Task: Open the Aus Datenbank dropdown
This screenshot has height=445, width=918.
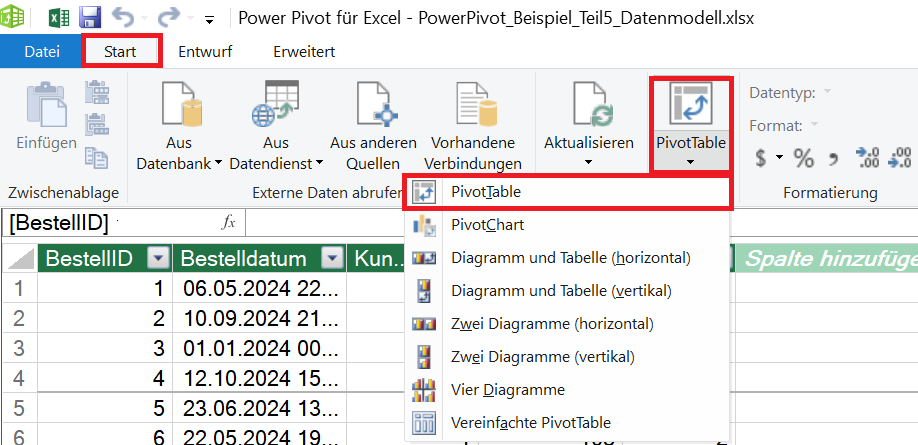Action: pyautogui.click(x=179, y=126)
